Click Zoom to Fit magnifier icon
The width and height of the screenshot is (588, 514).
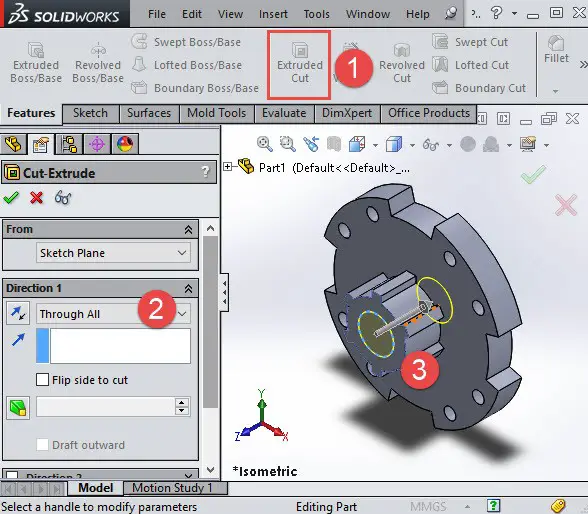coord(264,144)
